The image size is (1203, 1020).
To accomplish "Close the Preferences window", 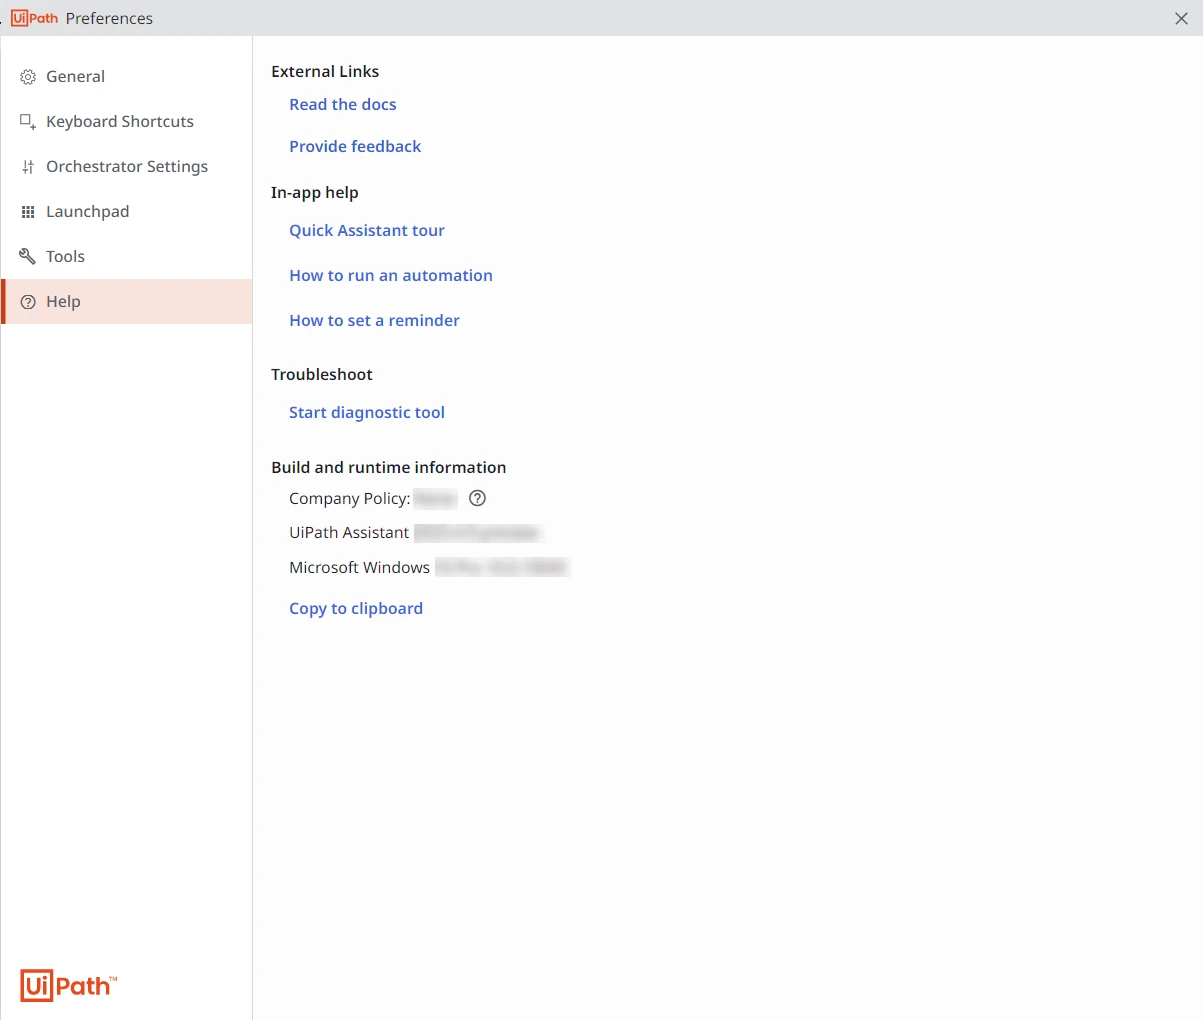I will [x=1181, y=19].
